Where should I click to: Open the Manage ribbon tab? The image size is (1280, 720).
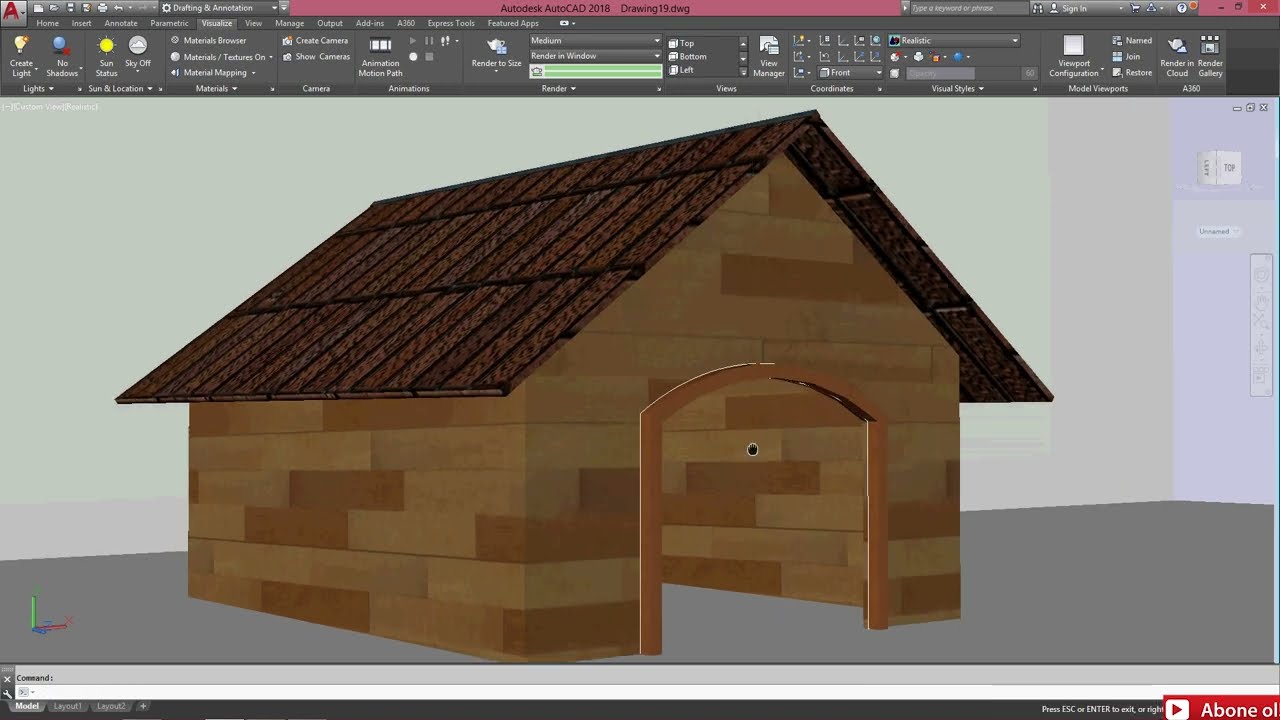pyautogui.click(x=290, y=23)
